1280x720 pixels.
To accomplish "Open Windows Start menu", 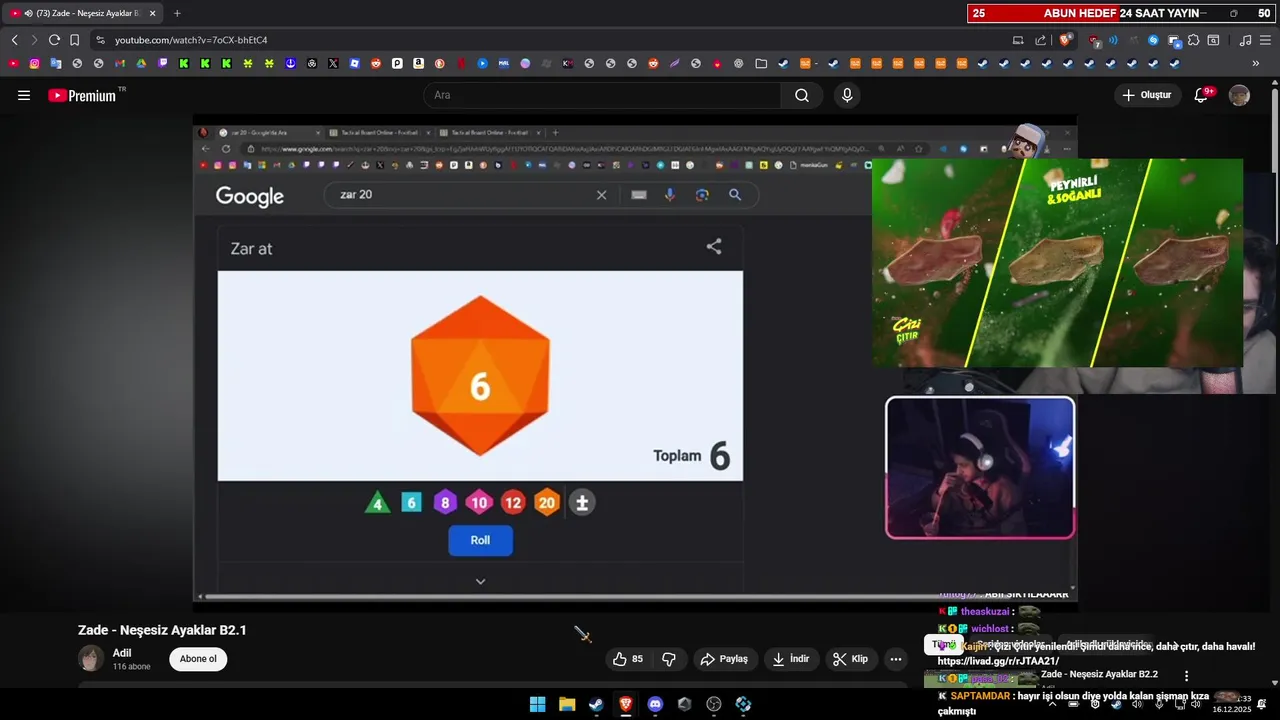I will point(537,704).
